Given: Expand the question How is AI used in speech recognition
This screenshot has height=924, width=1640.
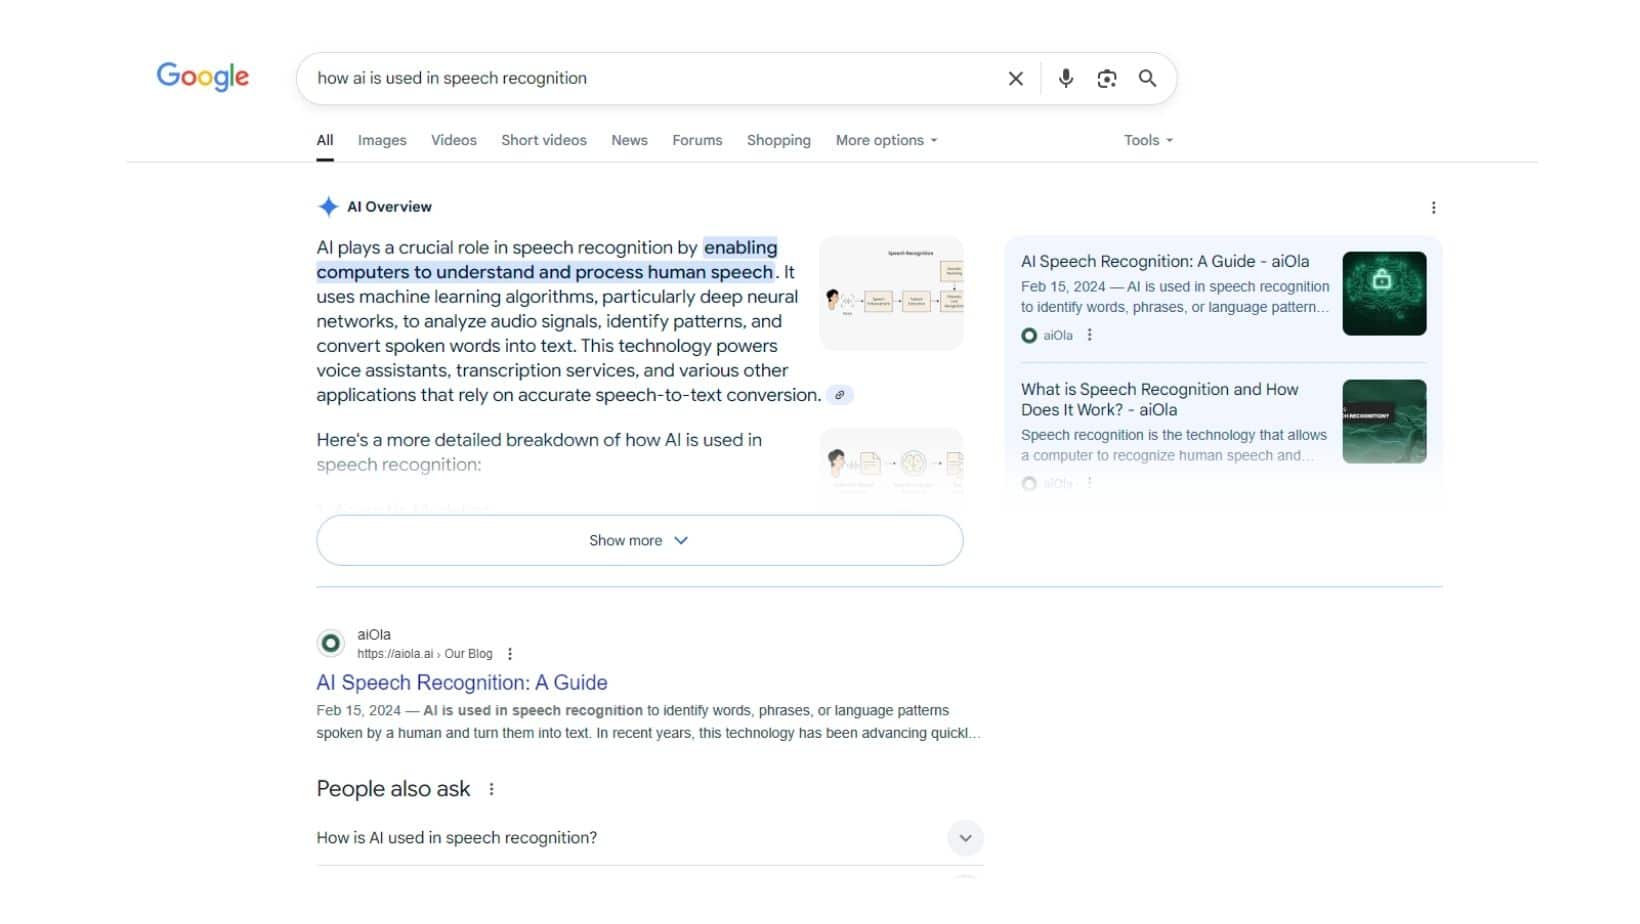Looking at the screenshot, I should pyautogui.click(x=964, y=838).
